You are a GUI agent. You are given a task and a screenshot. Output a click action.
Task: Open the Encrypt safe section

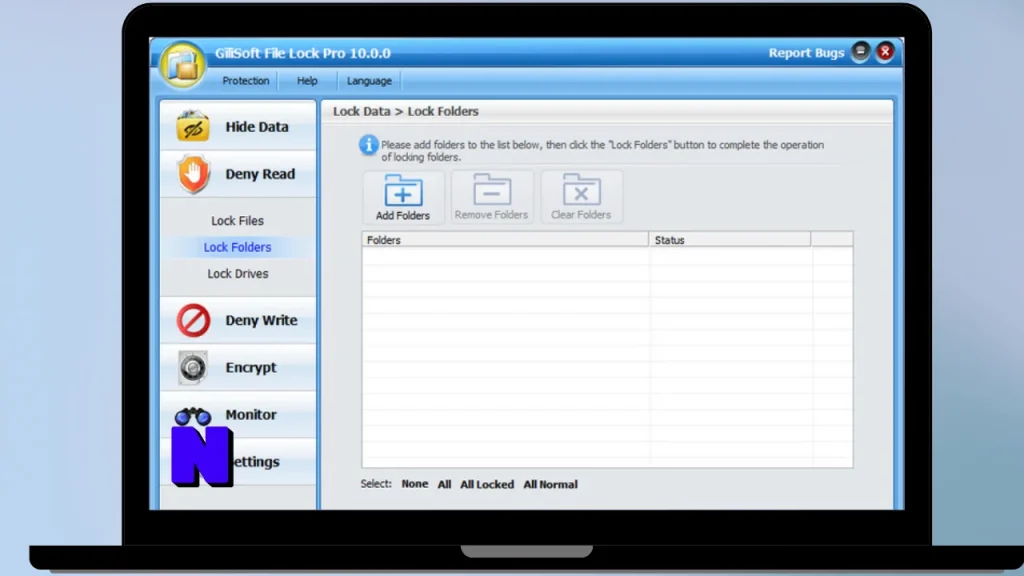pyautogui.click(x=238, y=367)
